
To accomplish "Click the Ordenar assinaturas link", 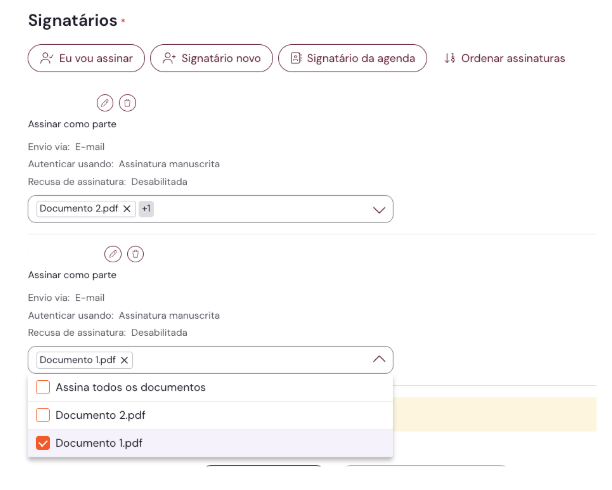I will click(505, 59).
